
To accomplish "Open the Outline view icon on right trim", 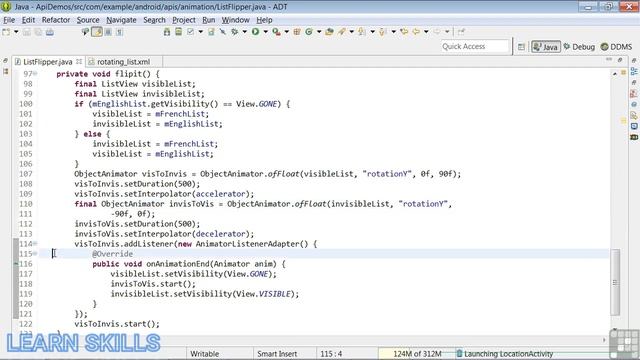I will 634,71.
